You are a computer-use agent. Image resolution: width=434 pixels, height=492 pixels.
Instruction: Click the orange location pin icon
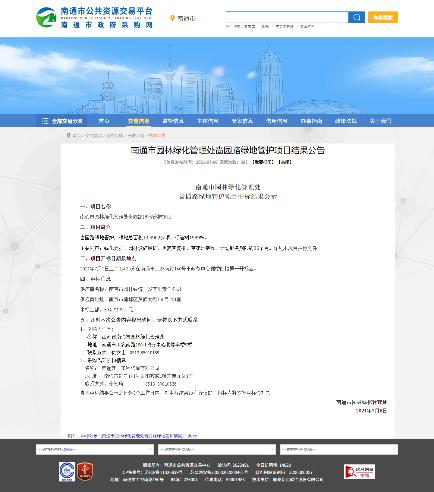coord(172,18)
